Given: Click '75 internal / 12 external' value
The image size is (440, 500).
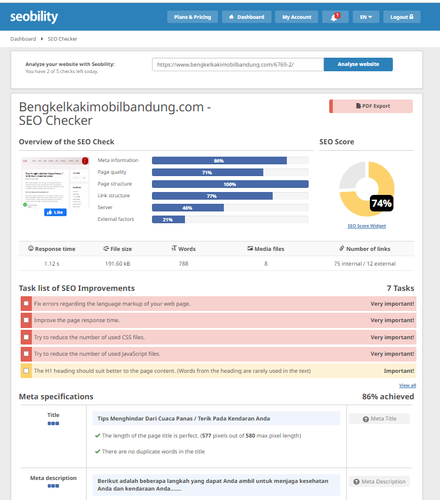Looking at the screenshot, I should 365,264.
